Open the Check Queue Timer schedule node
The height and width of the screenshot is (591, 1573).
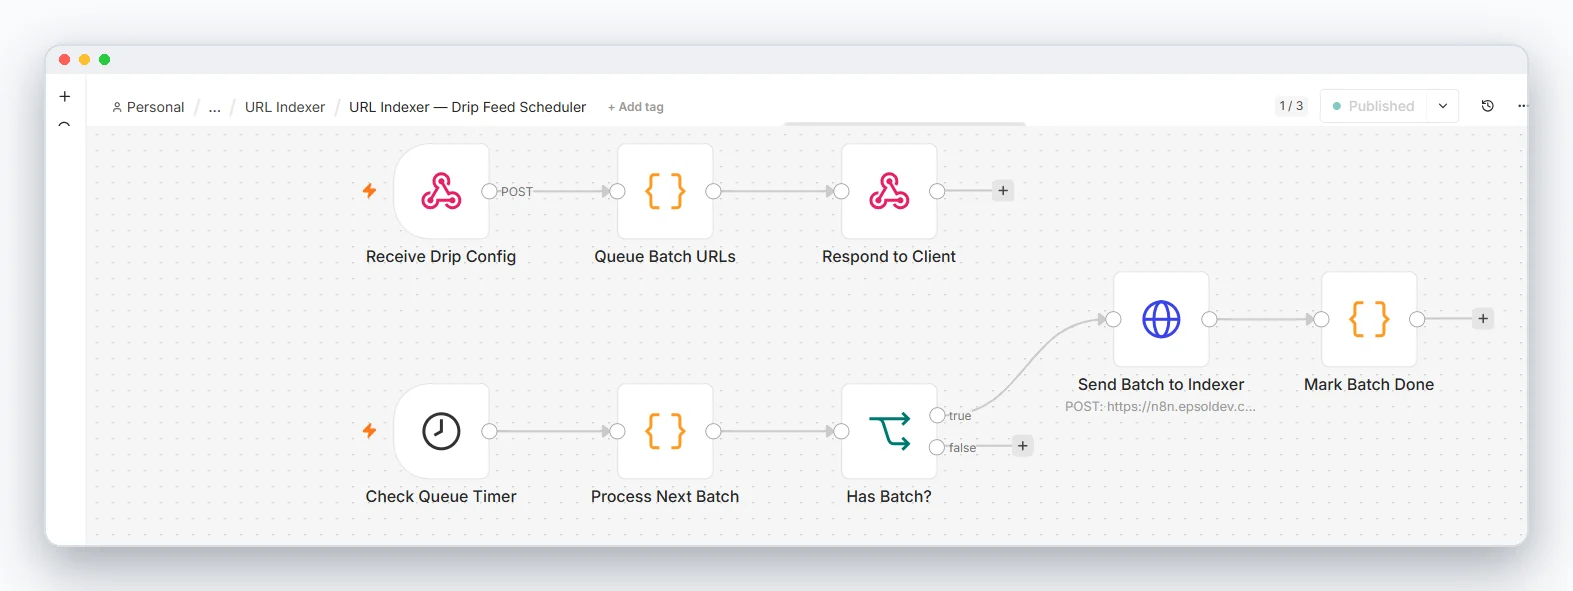tap(441, 431)
